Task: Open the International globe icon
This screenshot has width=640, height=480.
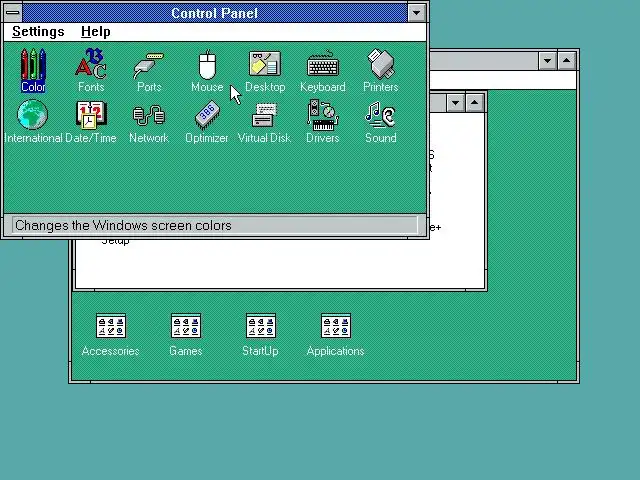Action: click(x=33, y=121)
